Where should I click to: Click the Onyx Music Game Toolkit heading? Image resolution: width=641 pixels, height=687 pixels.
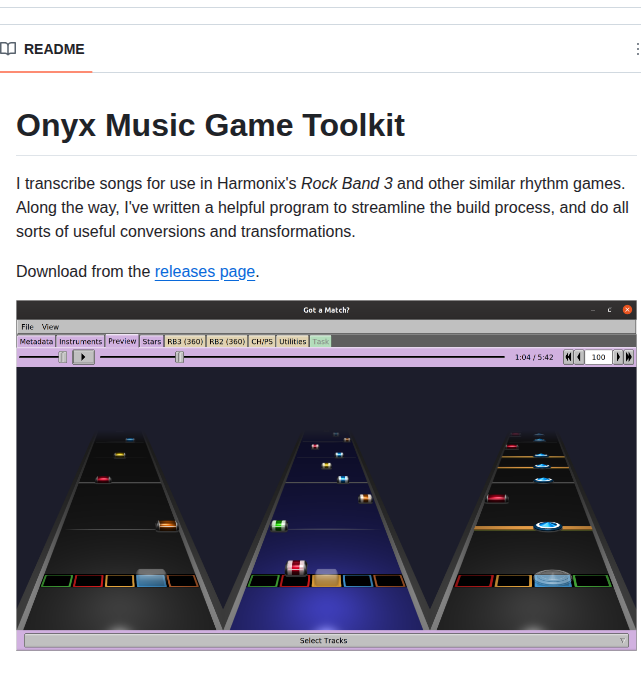pyautogui.click(x=210, y=126)
